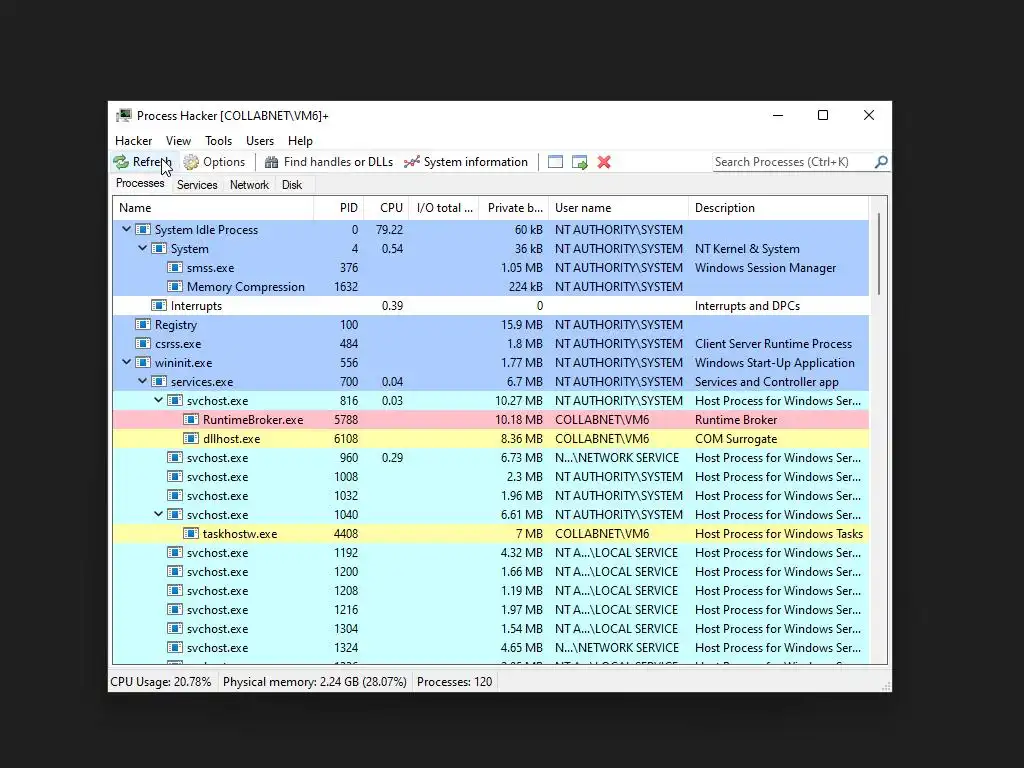Click icon of svchost.exe PID 1032
The height and width of the screenshot is (768, 1024).
(174, 495)
